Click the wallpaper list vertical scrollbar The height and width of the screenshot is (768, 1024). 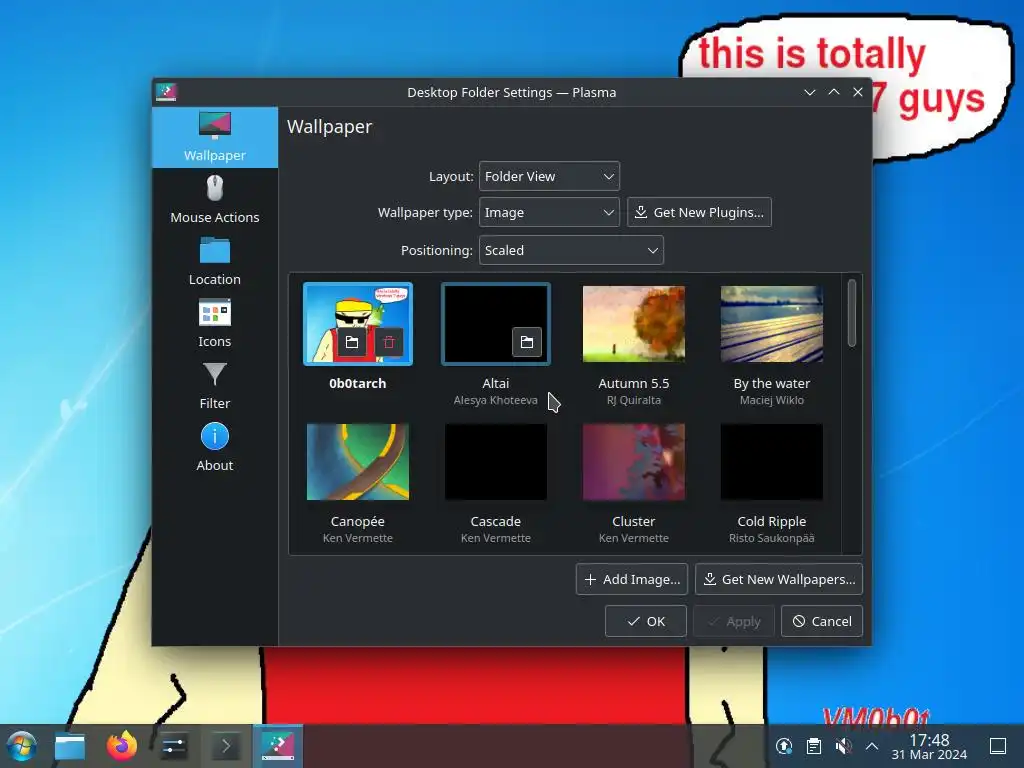pyautogui.click(x=852, y=313)
